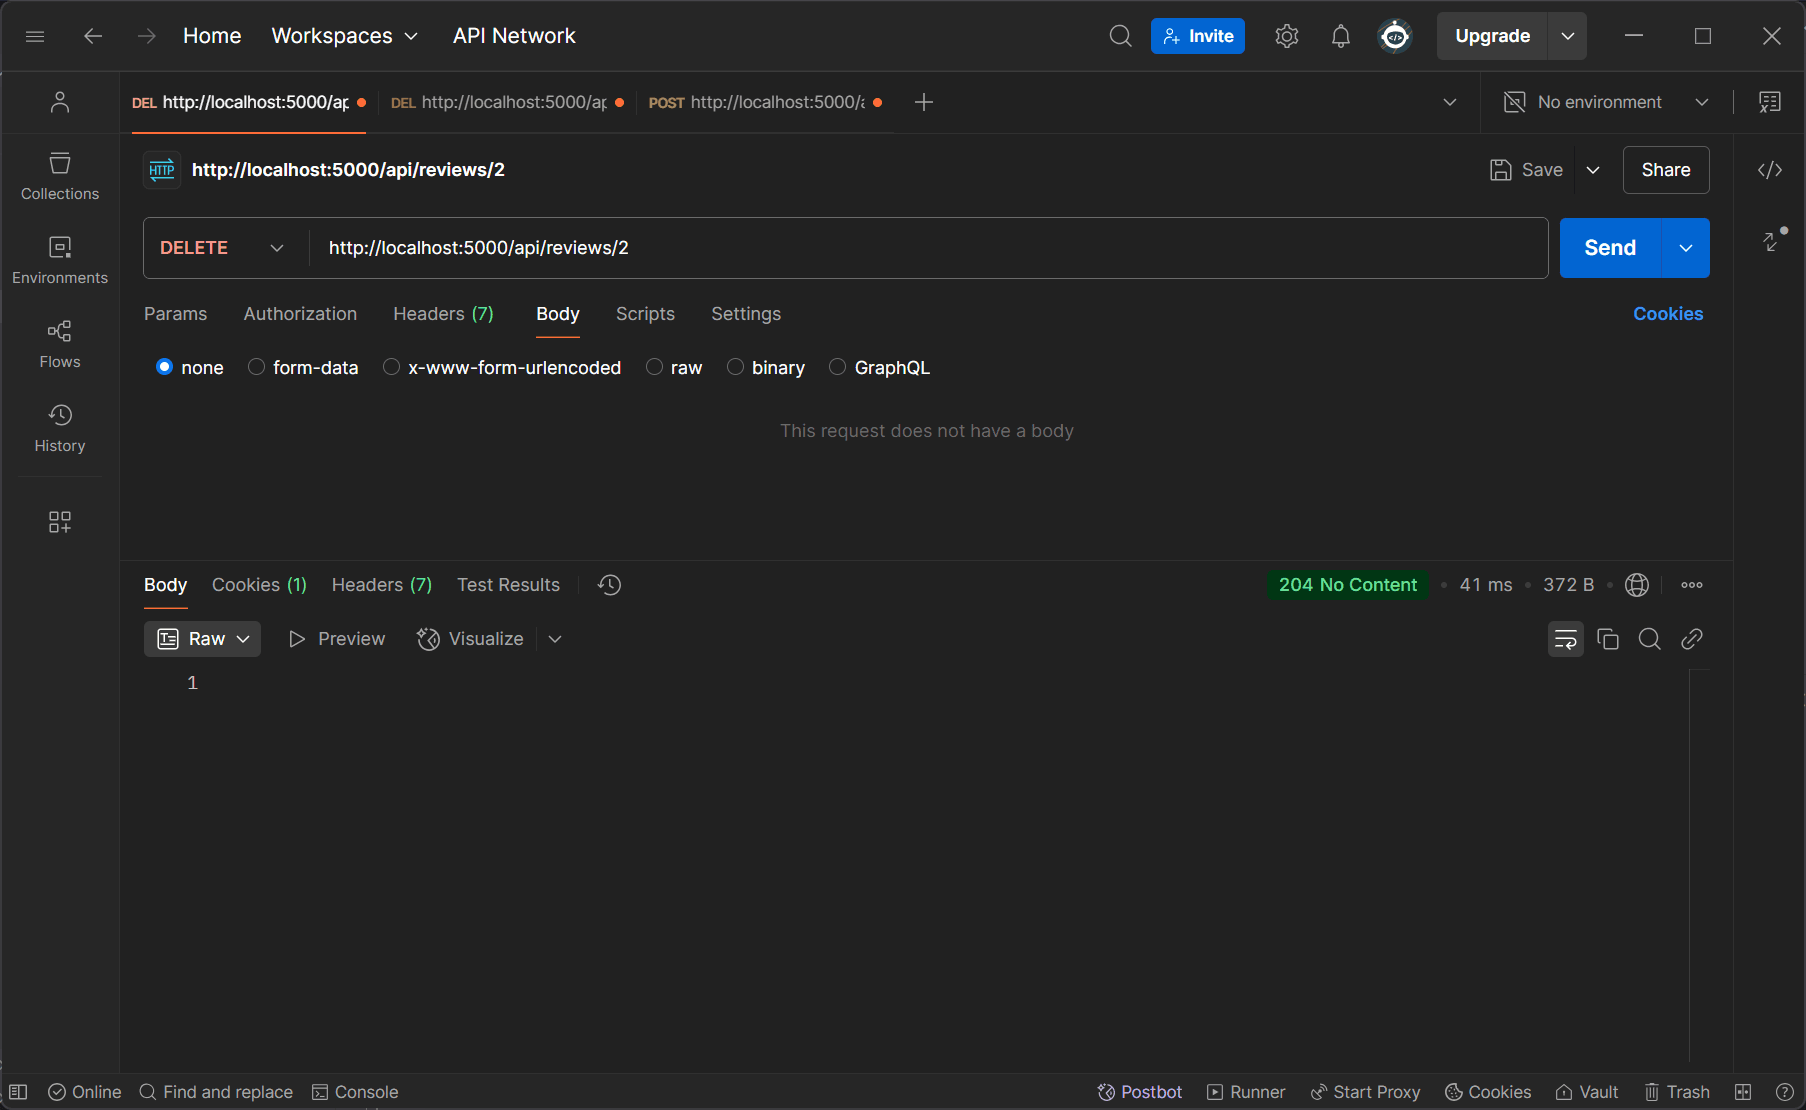The image size is (1806, 1110).
Task: Open Environments in the sidebar
Action: [x=60, y=260]
